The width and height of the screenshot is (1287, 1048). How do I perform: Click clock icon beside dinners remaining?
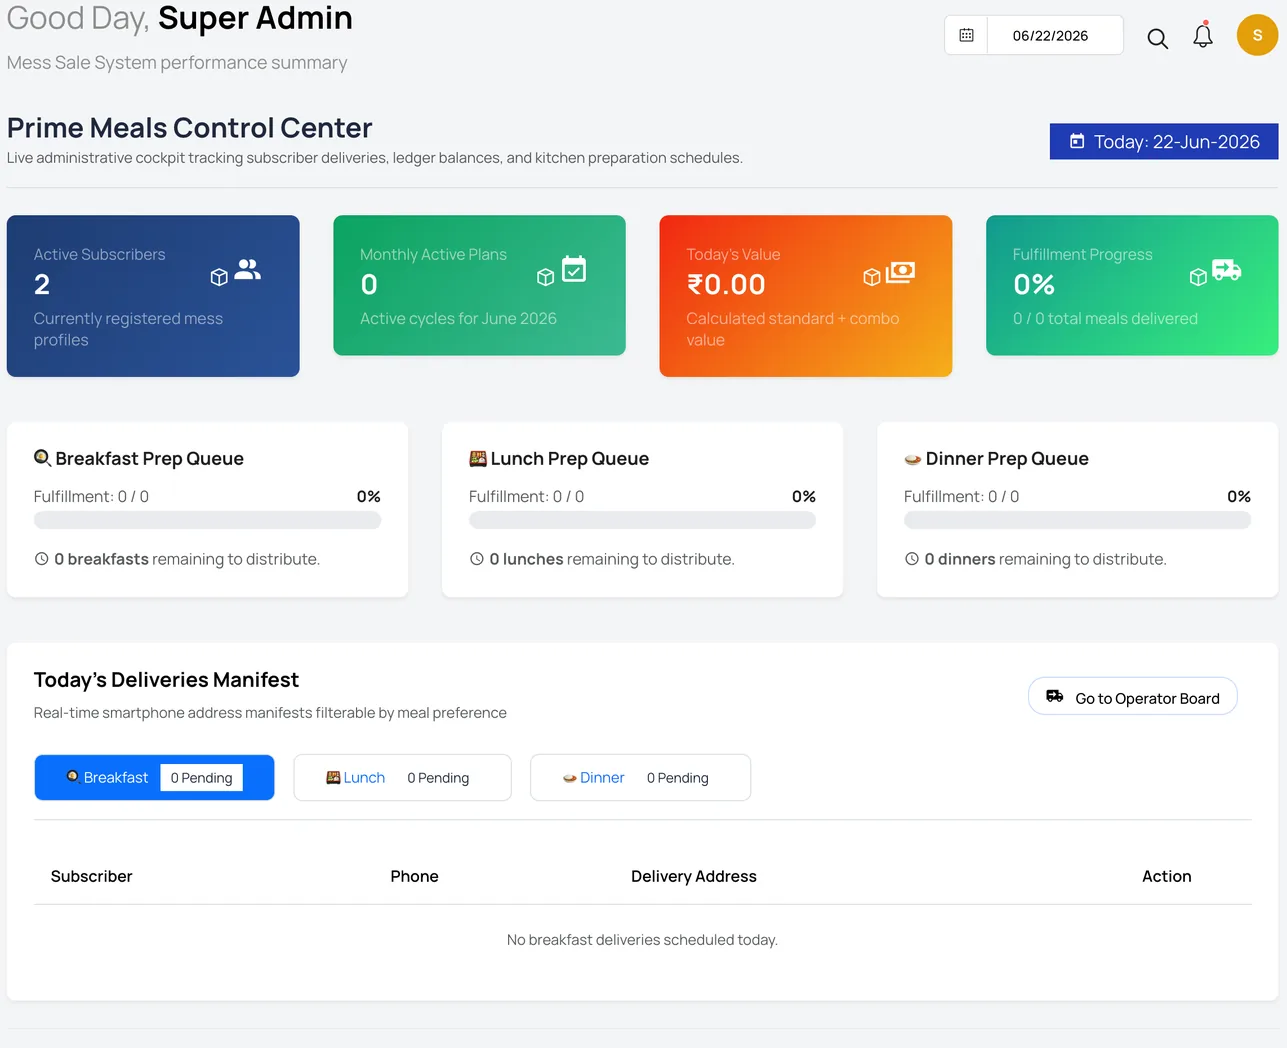(912, 559)
